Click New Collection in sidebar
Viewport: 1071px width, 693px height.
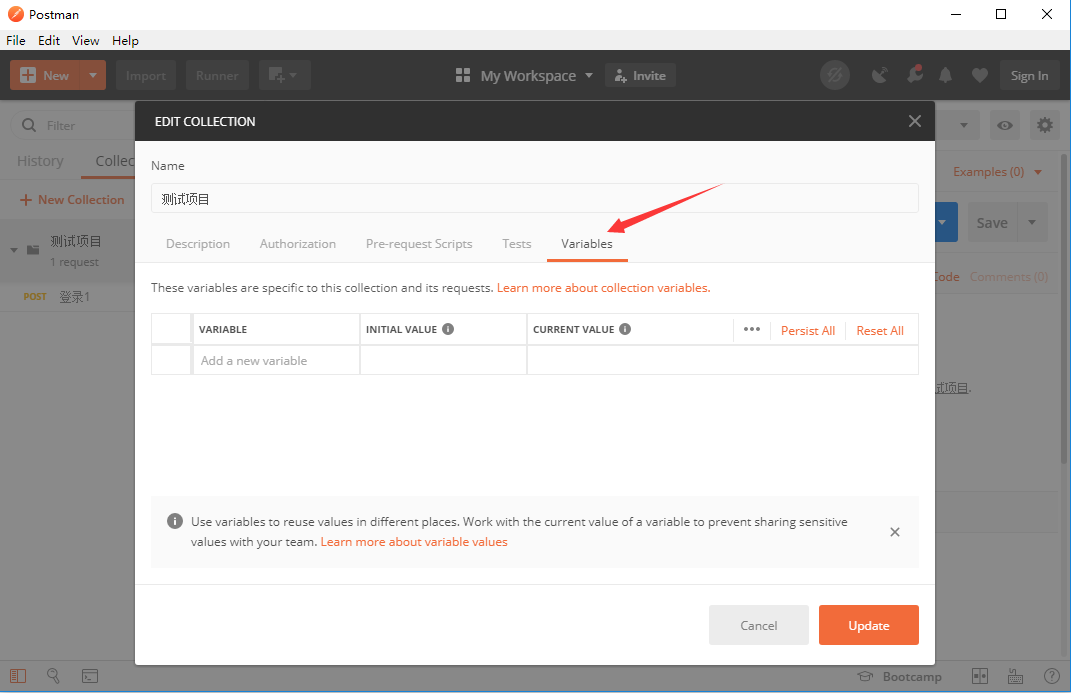72,200
